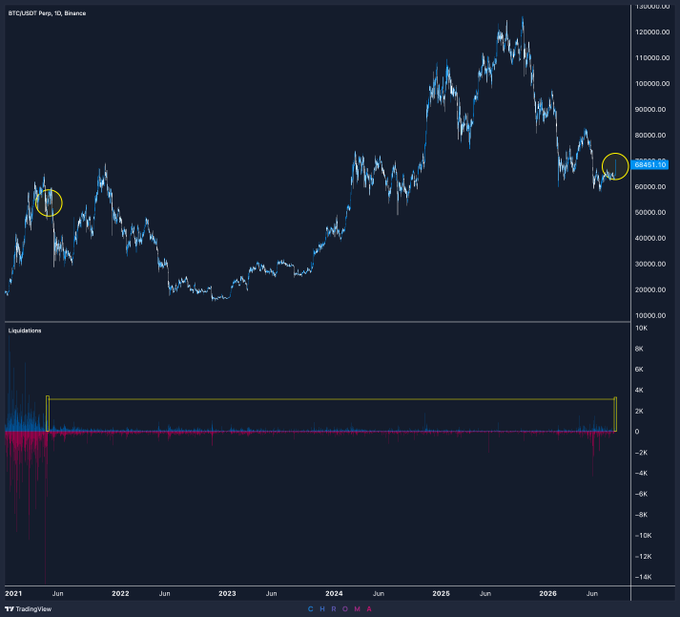Select the BTC/USDT Perp, 1D, Binance title
Screen dimensions: 680x617
(47, 13)
